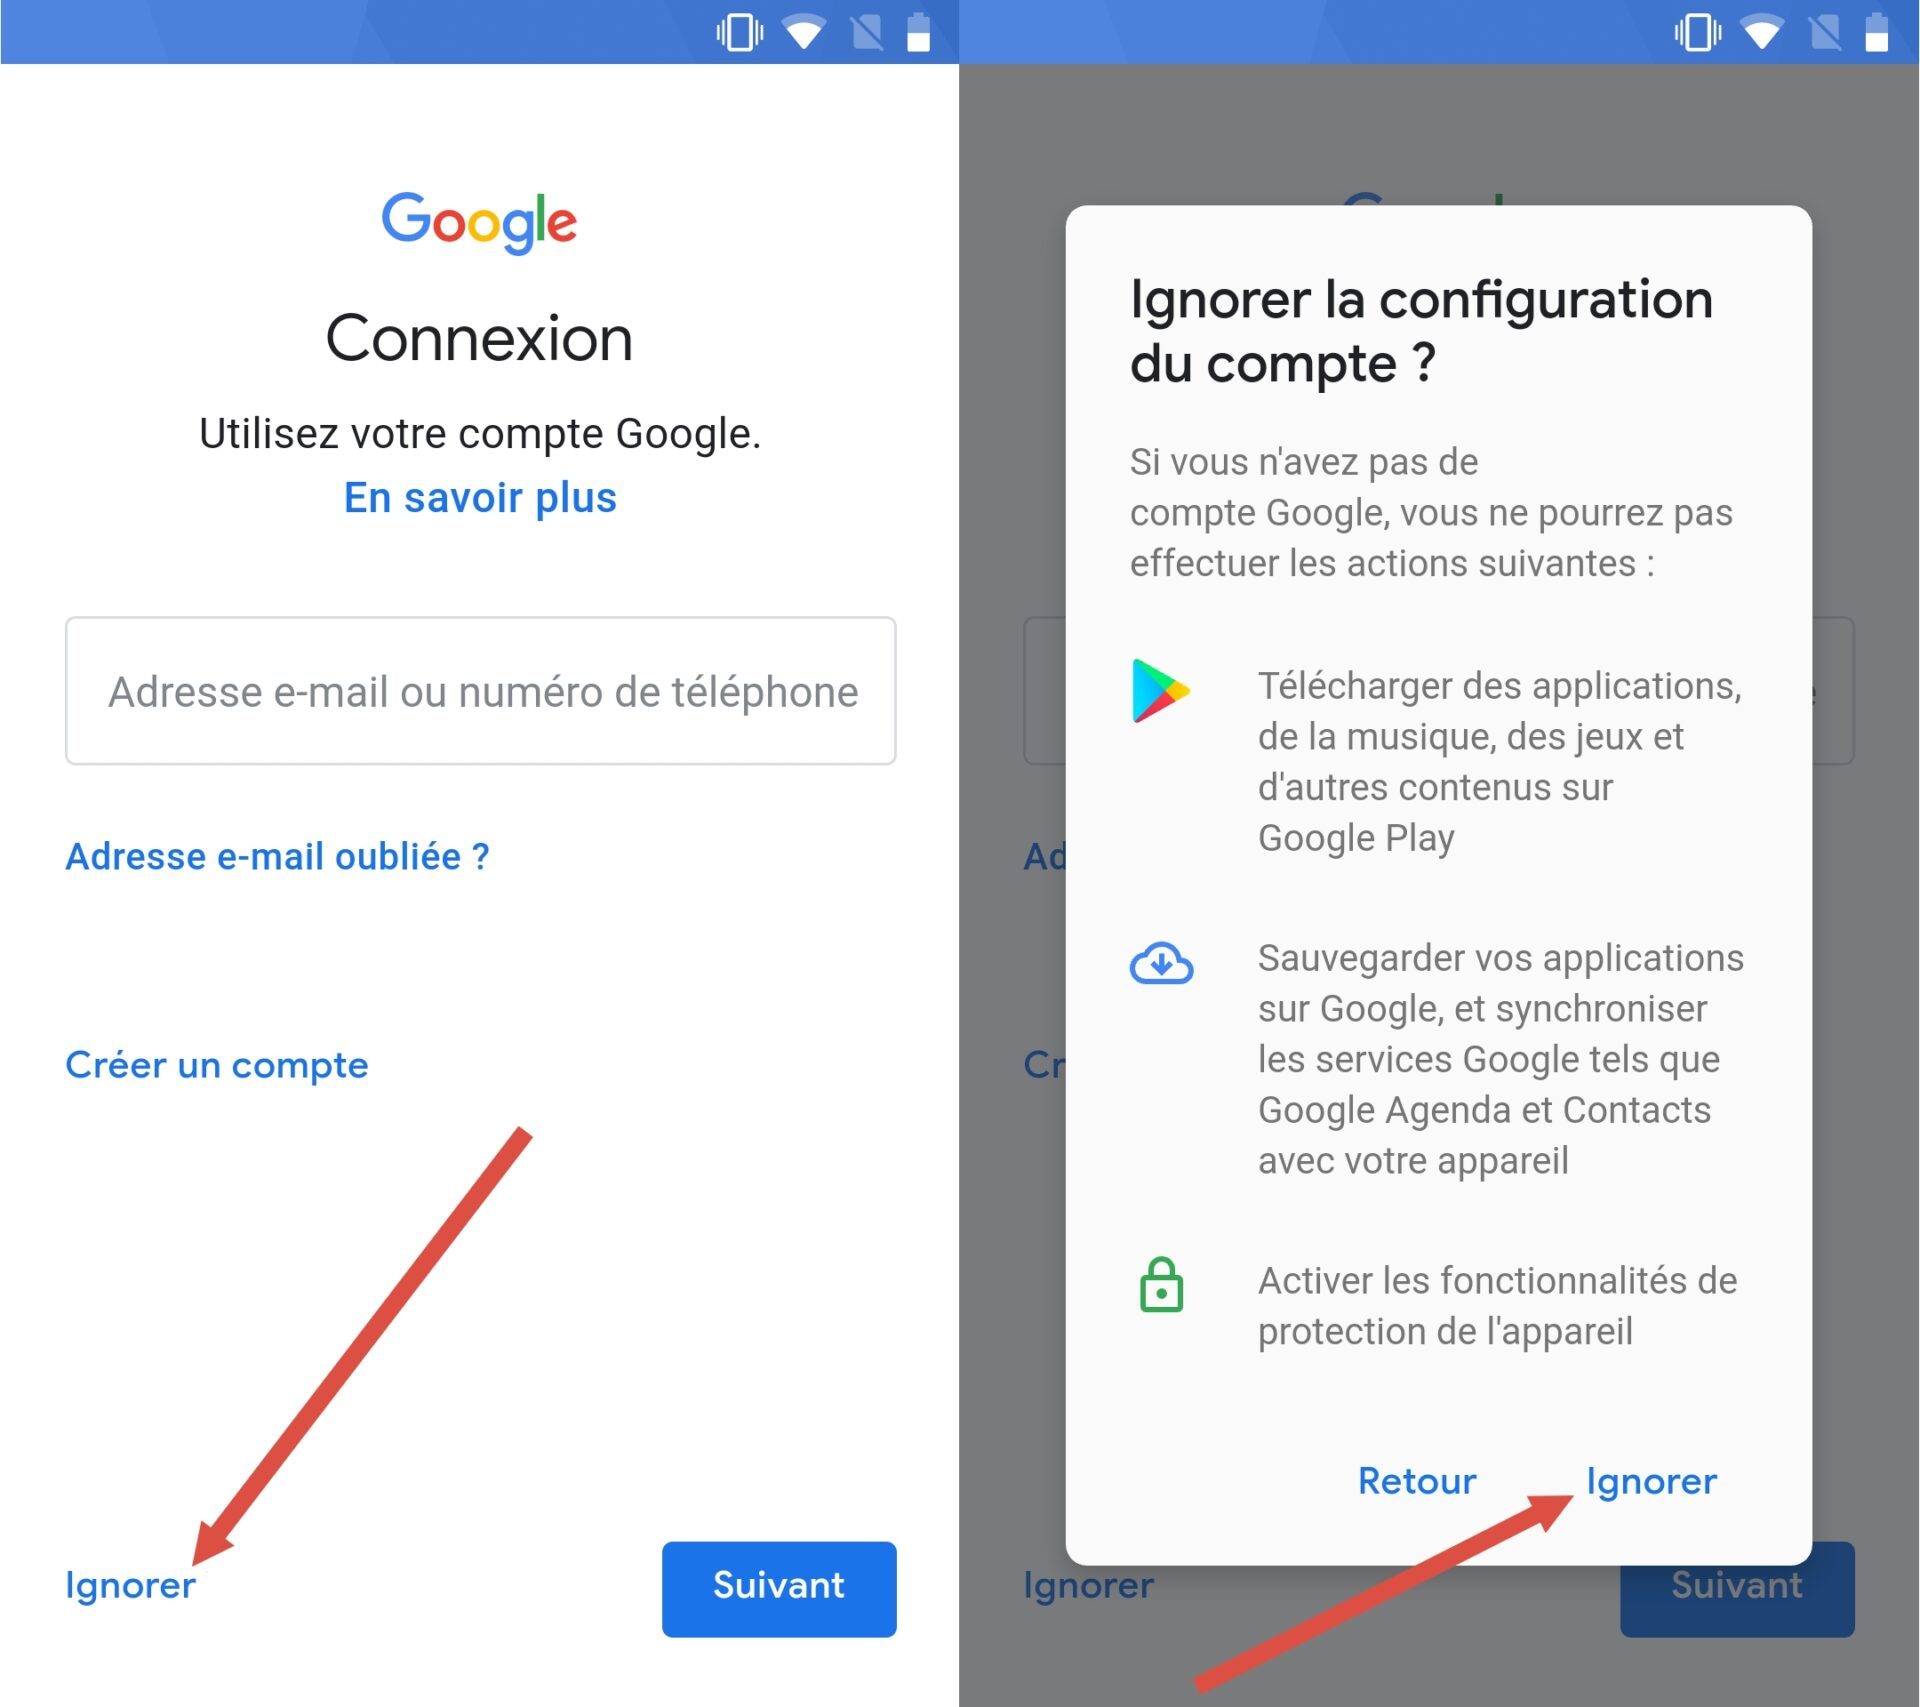Image resolution: width=1920 pixels, height=1707 pixels.
Task: Click Retour in the skip dialog
Action: 1417,1481
